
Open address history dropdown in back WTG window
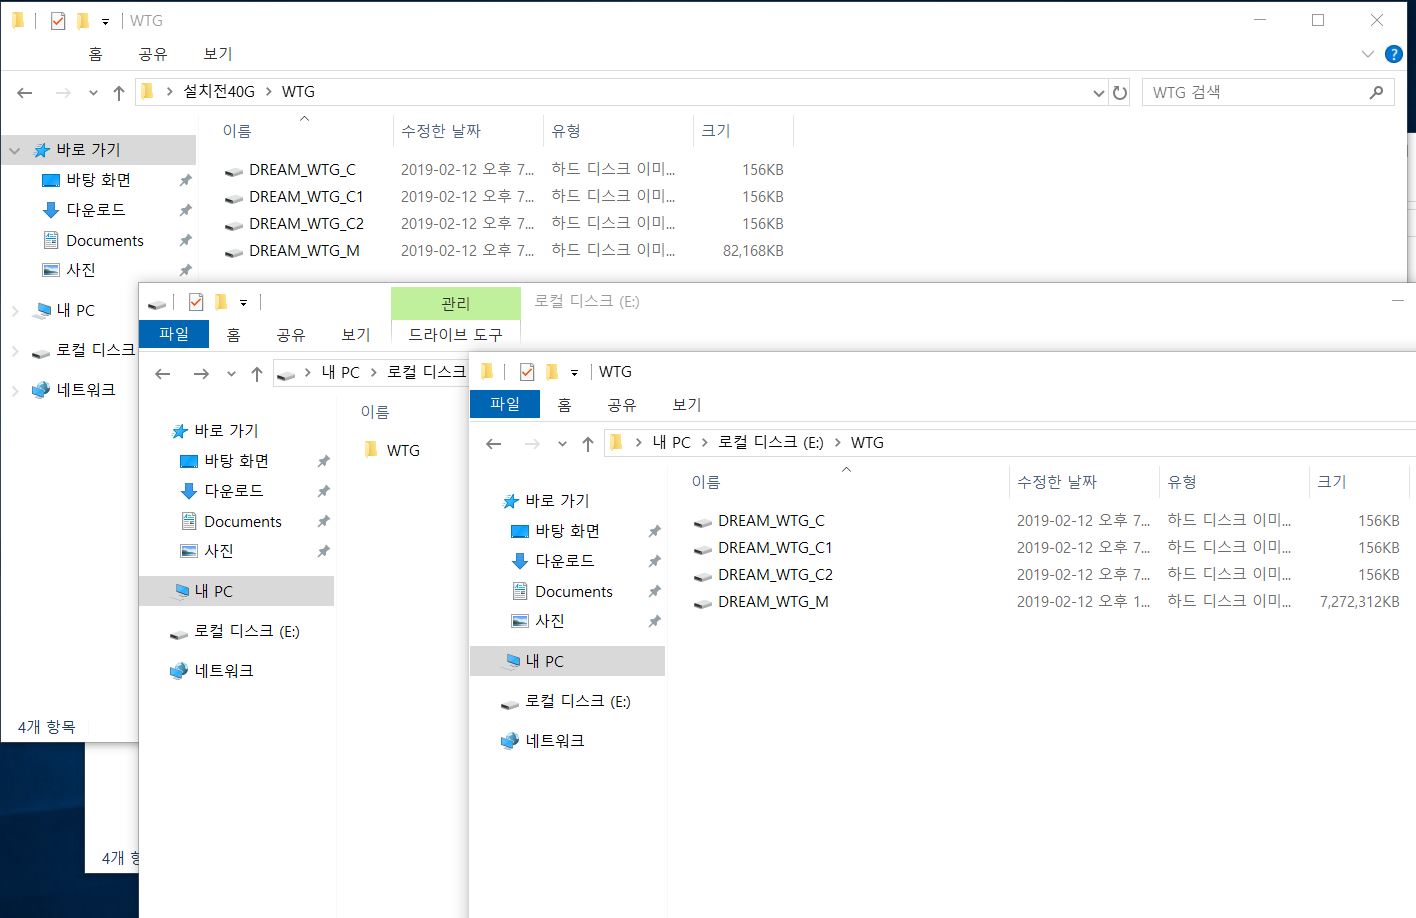(x=1099, y=93)
